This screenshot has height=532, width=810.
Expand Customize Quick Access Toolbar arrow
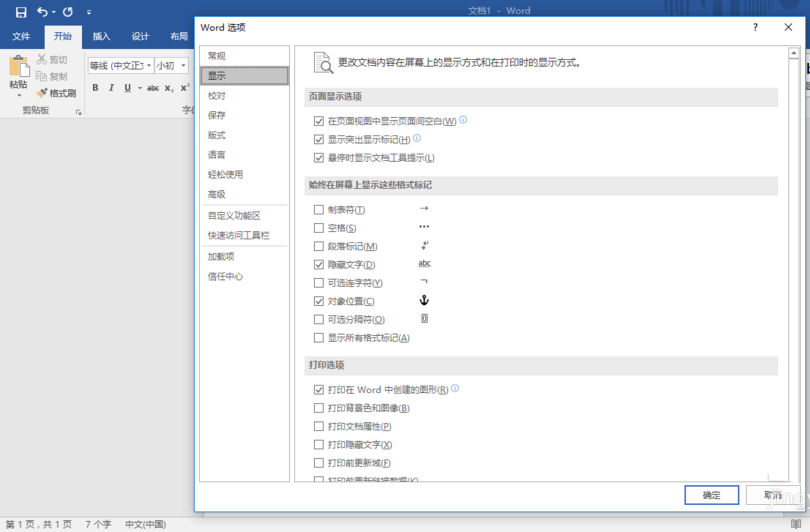(x=89, y=12)
